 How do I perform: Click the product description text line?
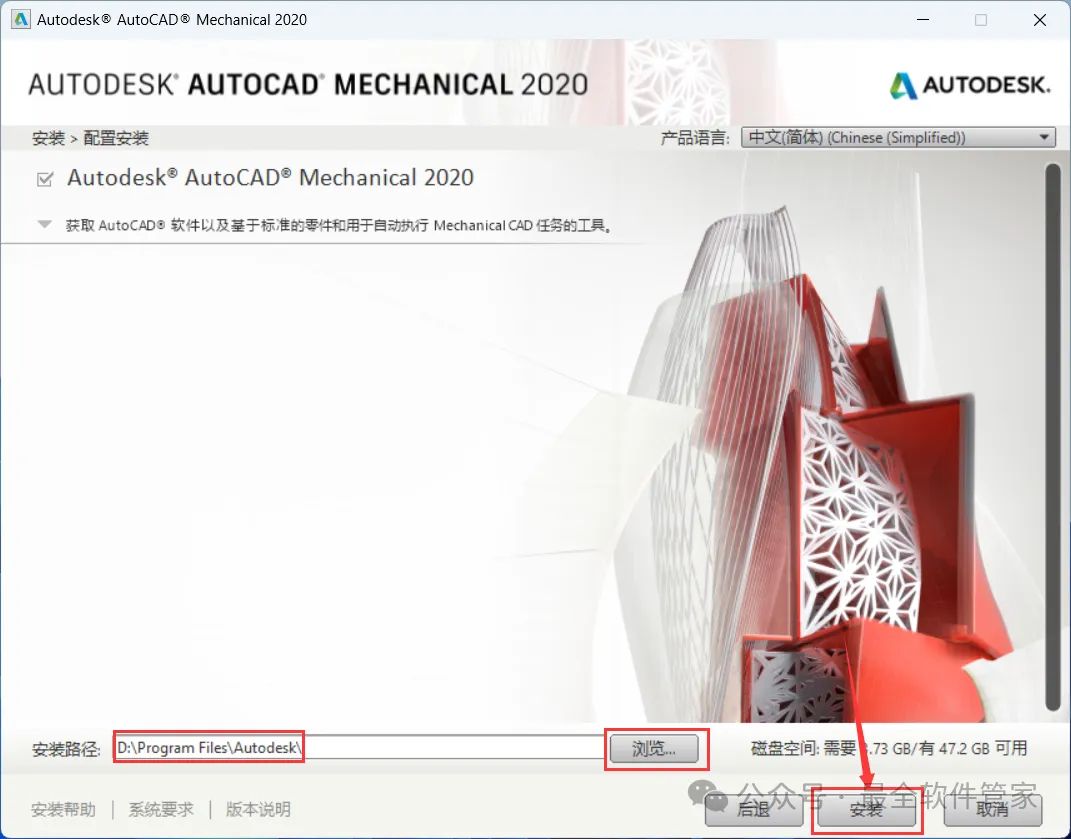point(338,225)
